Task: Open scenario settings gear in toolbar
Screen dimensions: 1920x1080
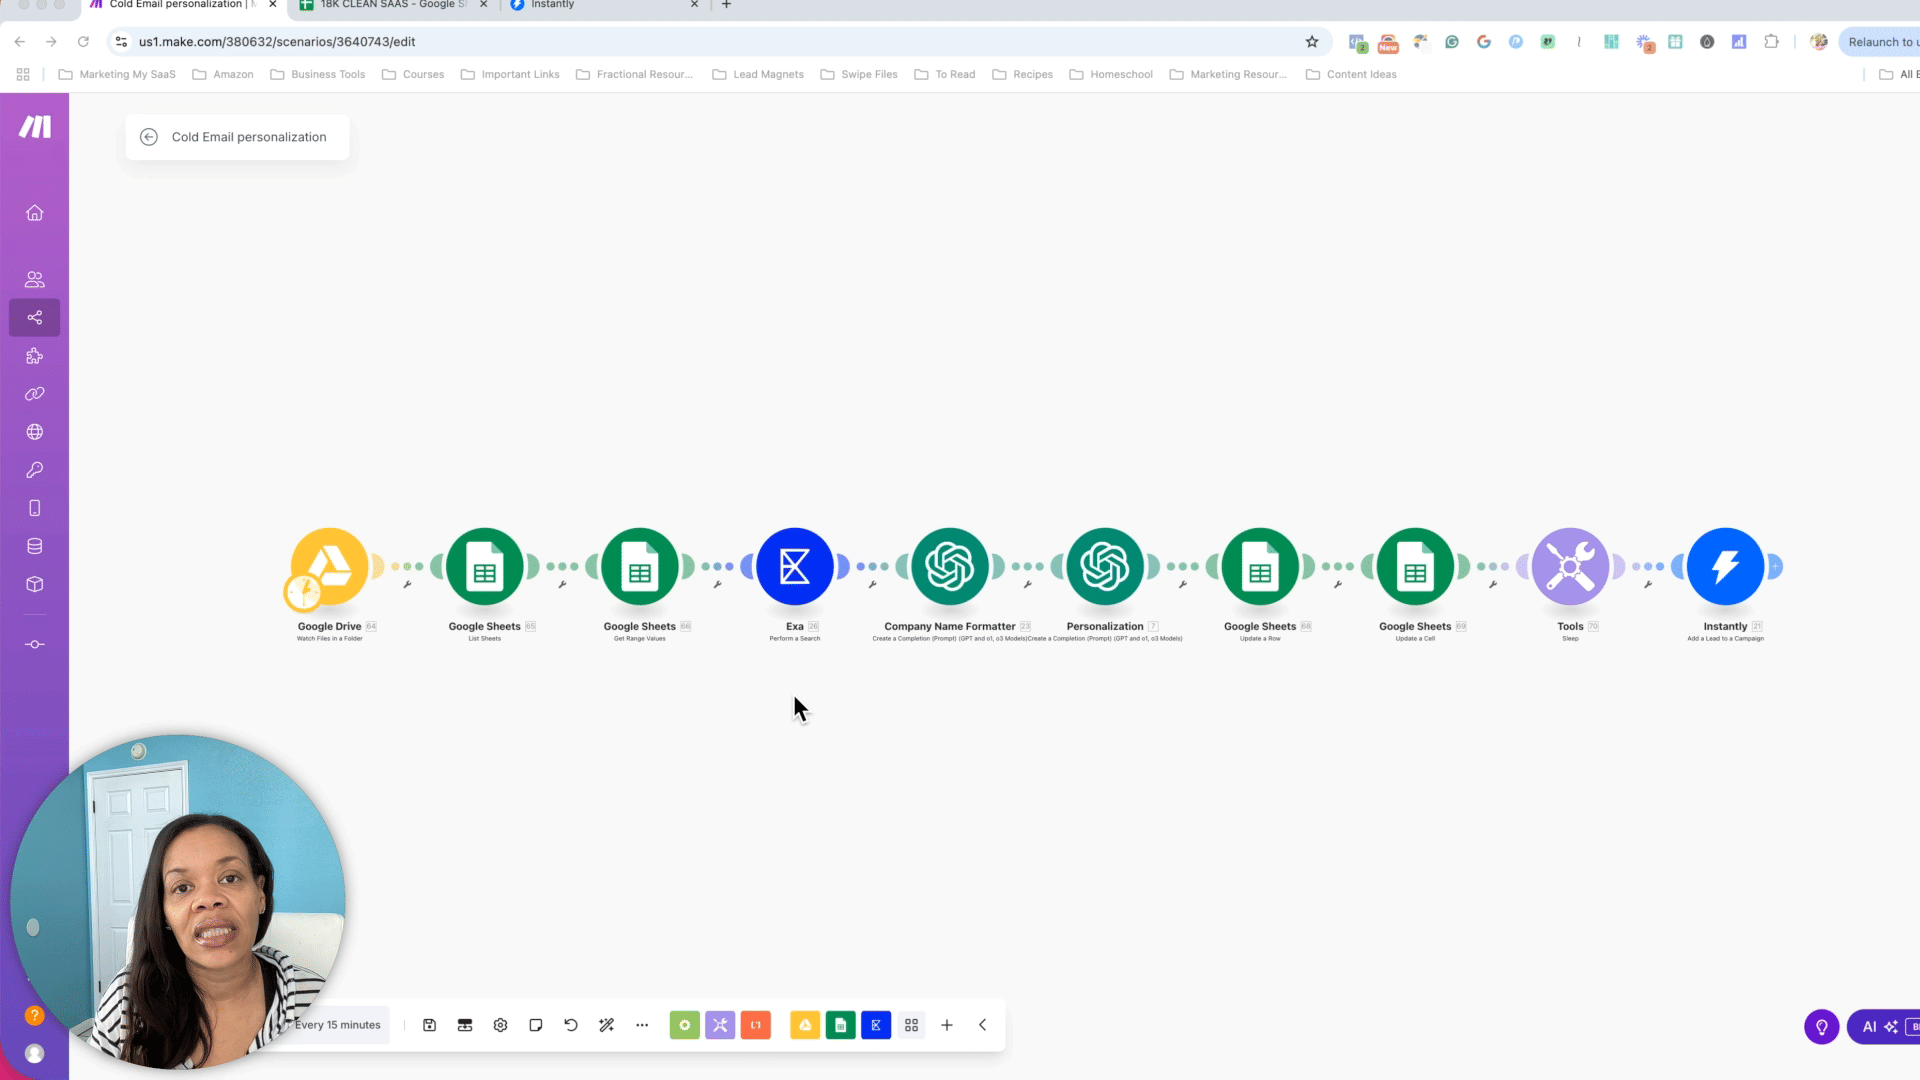Action: click(500, 1025)
